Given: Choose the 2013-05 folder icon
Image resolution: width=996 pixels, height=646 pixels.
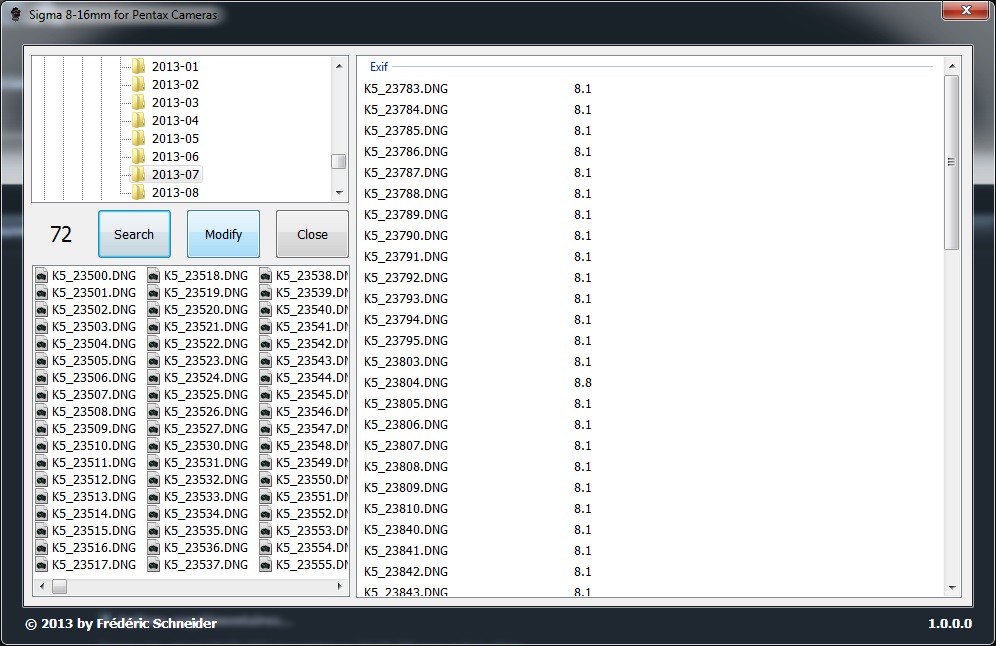Looking at the screenshot, I should point(138,138).
